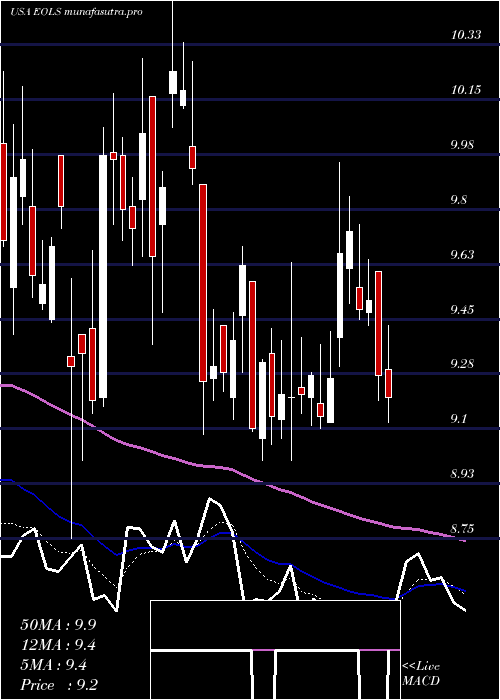Screen dimensions: 500x700
Task: Select the Price : 9.2 readout
Action: click(59, 685)
